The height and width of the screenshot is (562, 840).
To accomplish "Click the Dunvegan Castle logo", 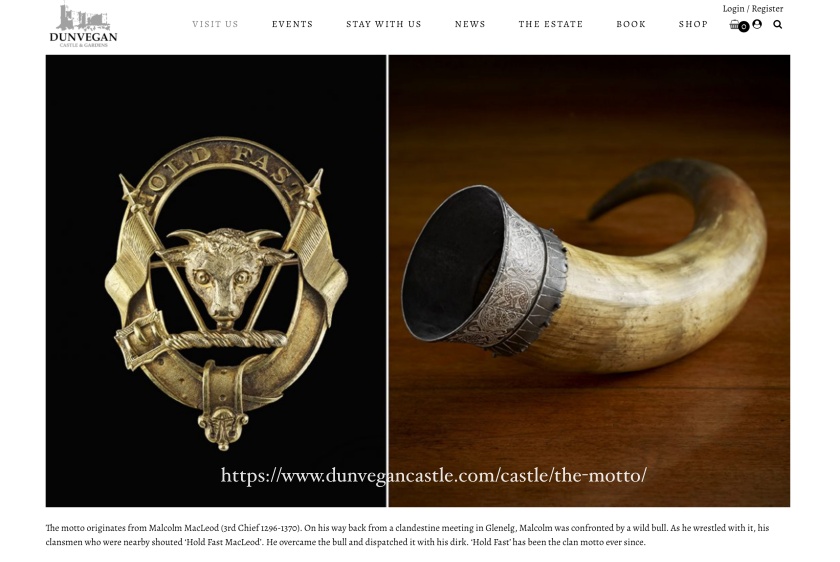I will click(83, 25).
